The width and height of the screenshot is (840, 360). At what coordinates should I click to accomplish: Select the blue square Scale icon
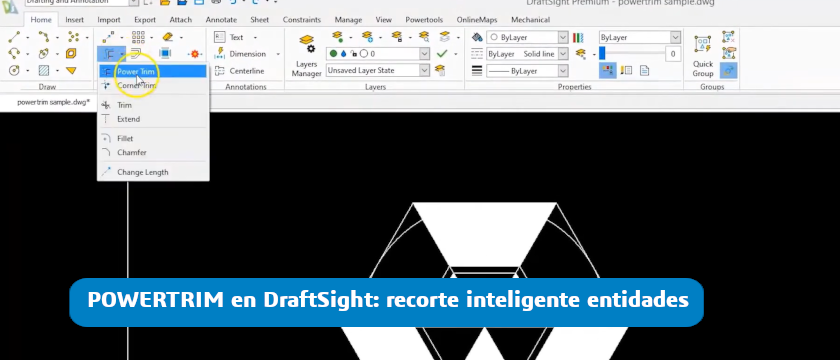point(166,54)
